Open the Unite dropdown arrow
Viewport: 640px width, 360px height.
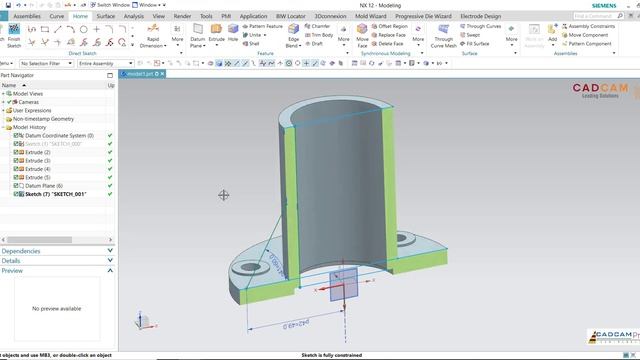coord(264,35)
